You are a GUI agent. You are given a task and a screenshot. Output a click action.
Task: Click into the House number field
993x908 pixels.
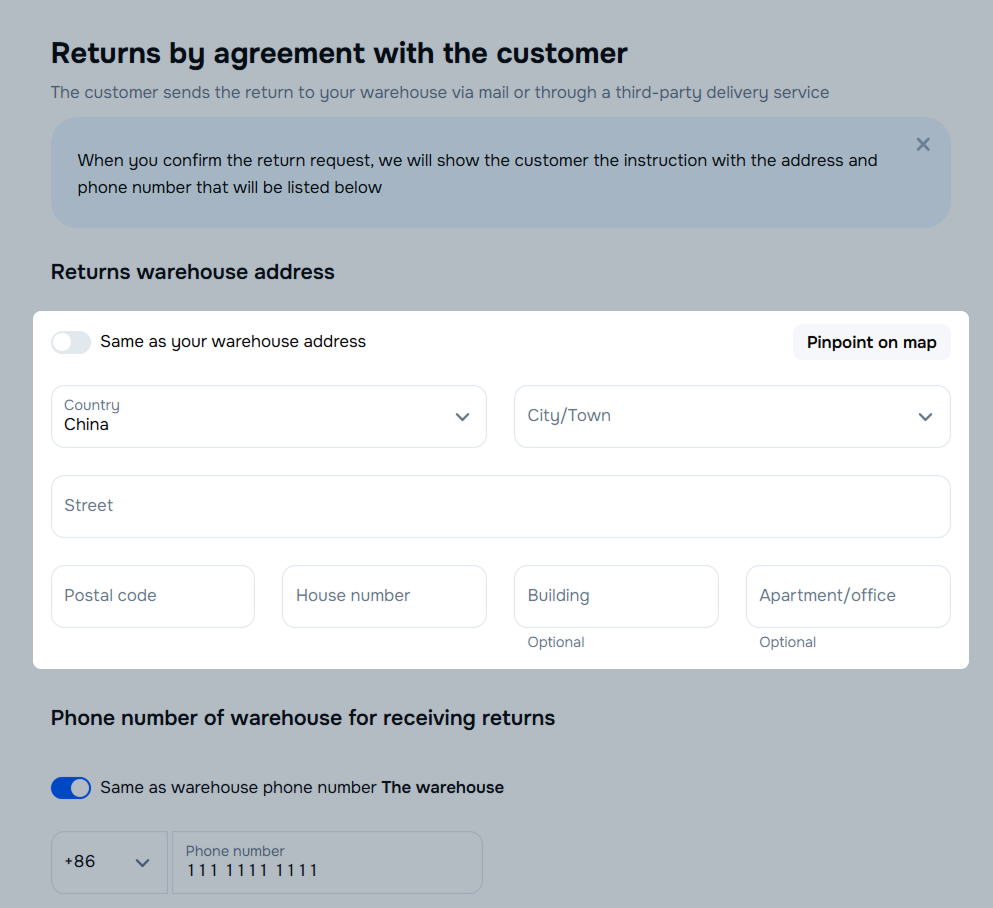click(384, 596)
